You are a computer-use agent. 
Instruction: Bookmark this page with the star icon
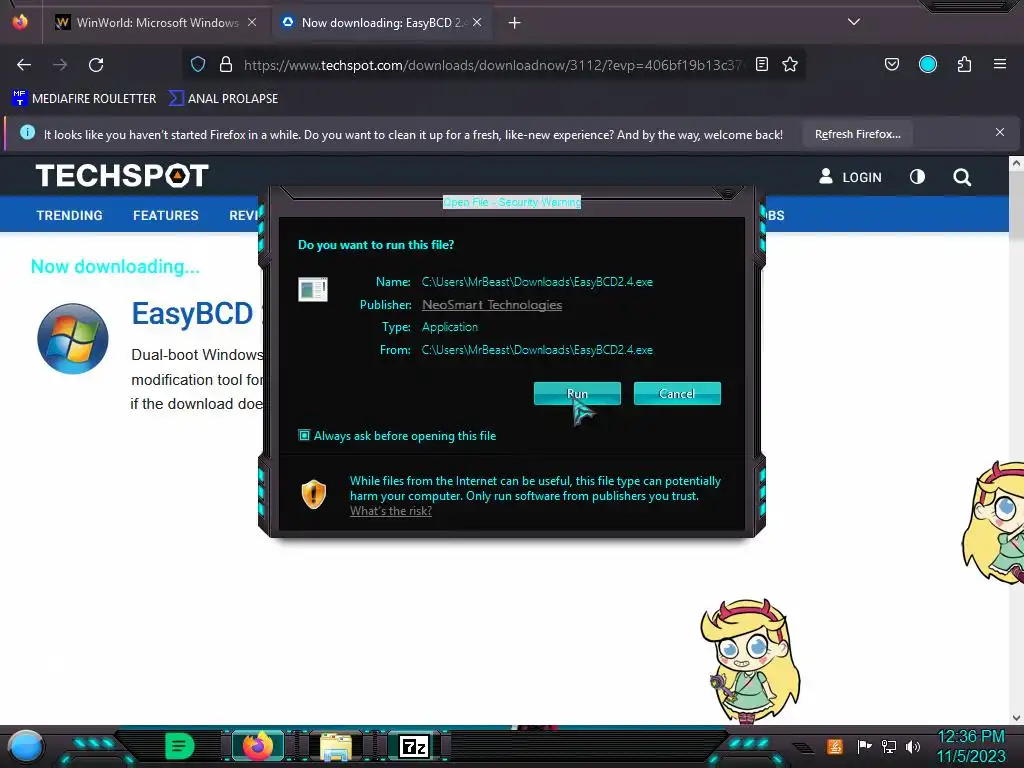pos(790,64)
